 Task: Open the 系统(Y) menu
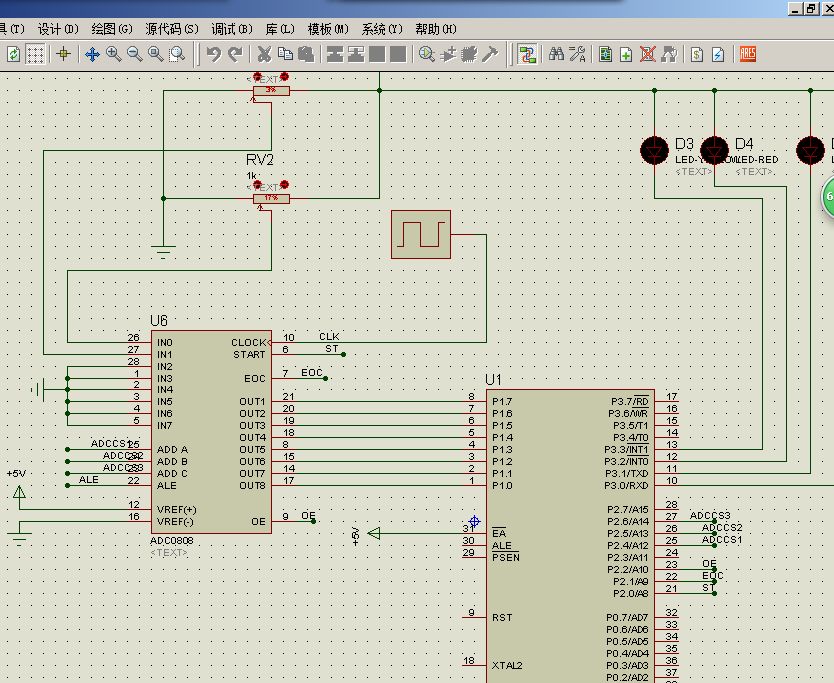click(382, 29)
